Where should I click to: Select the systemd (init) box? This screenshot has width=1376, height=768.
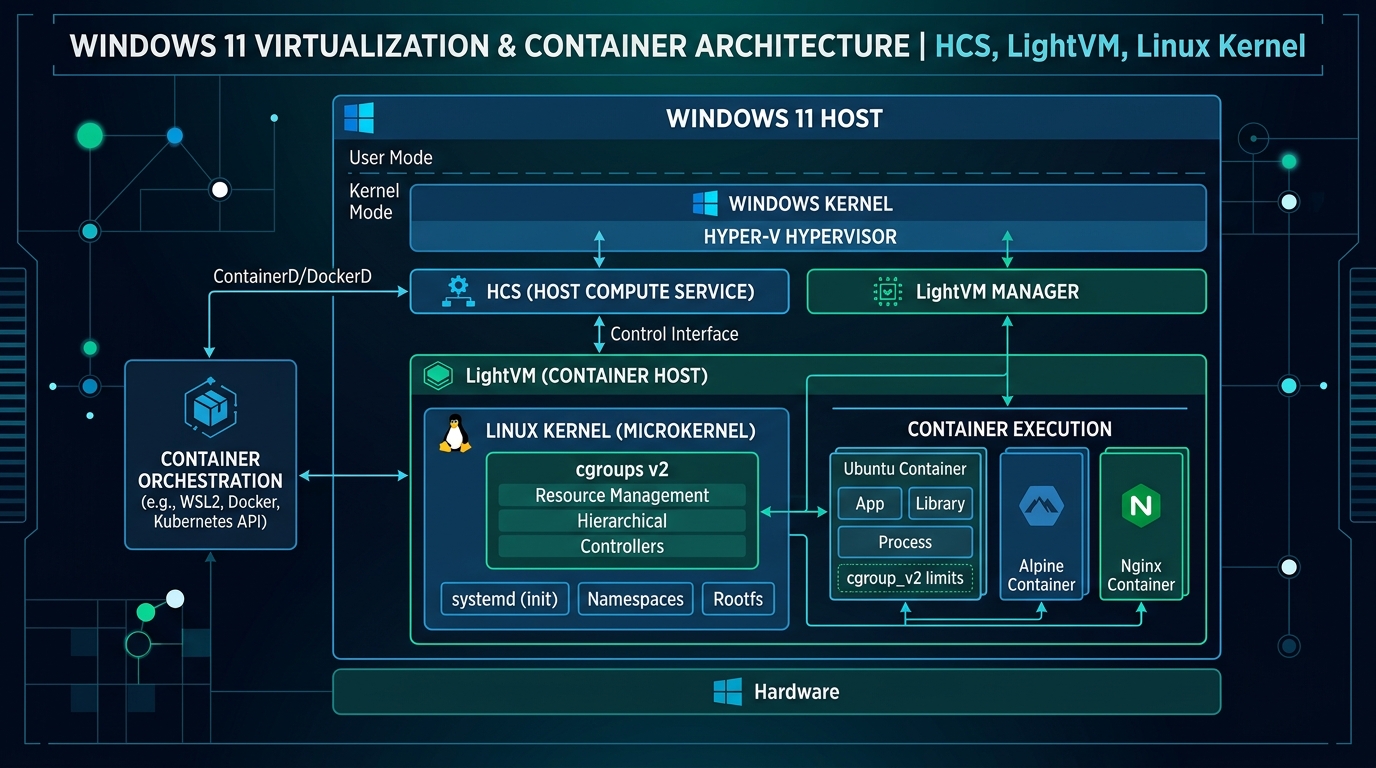tap(505, 599)
